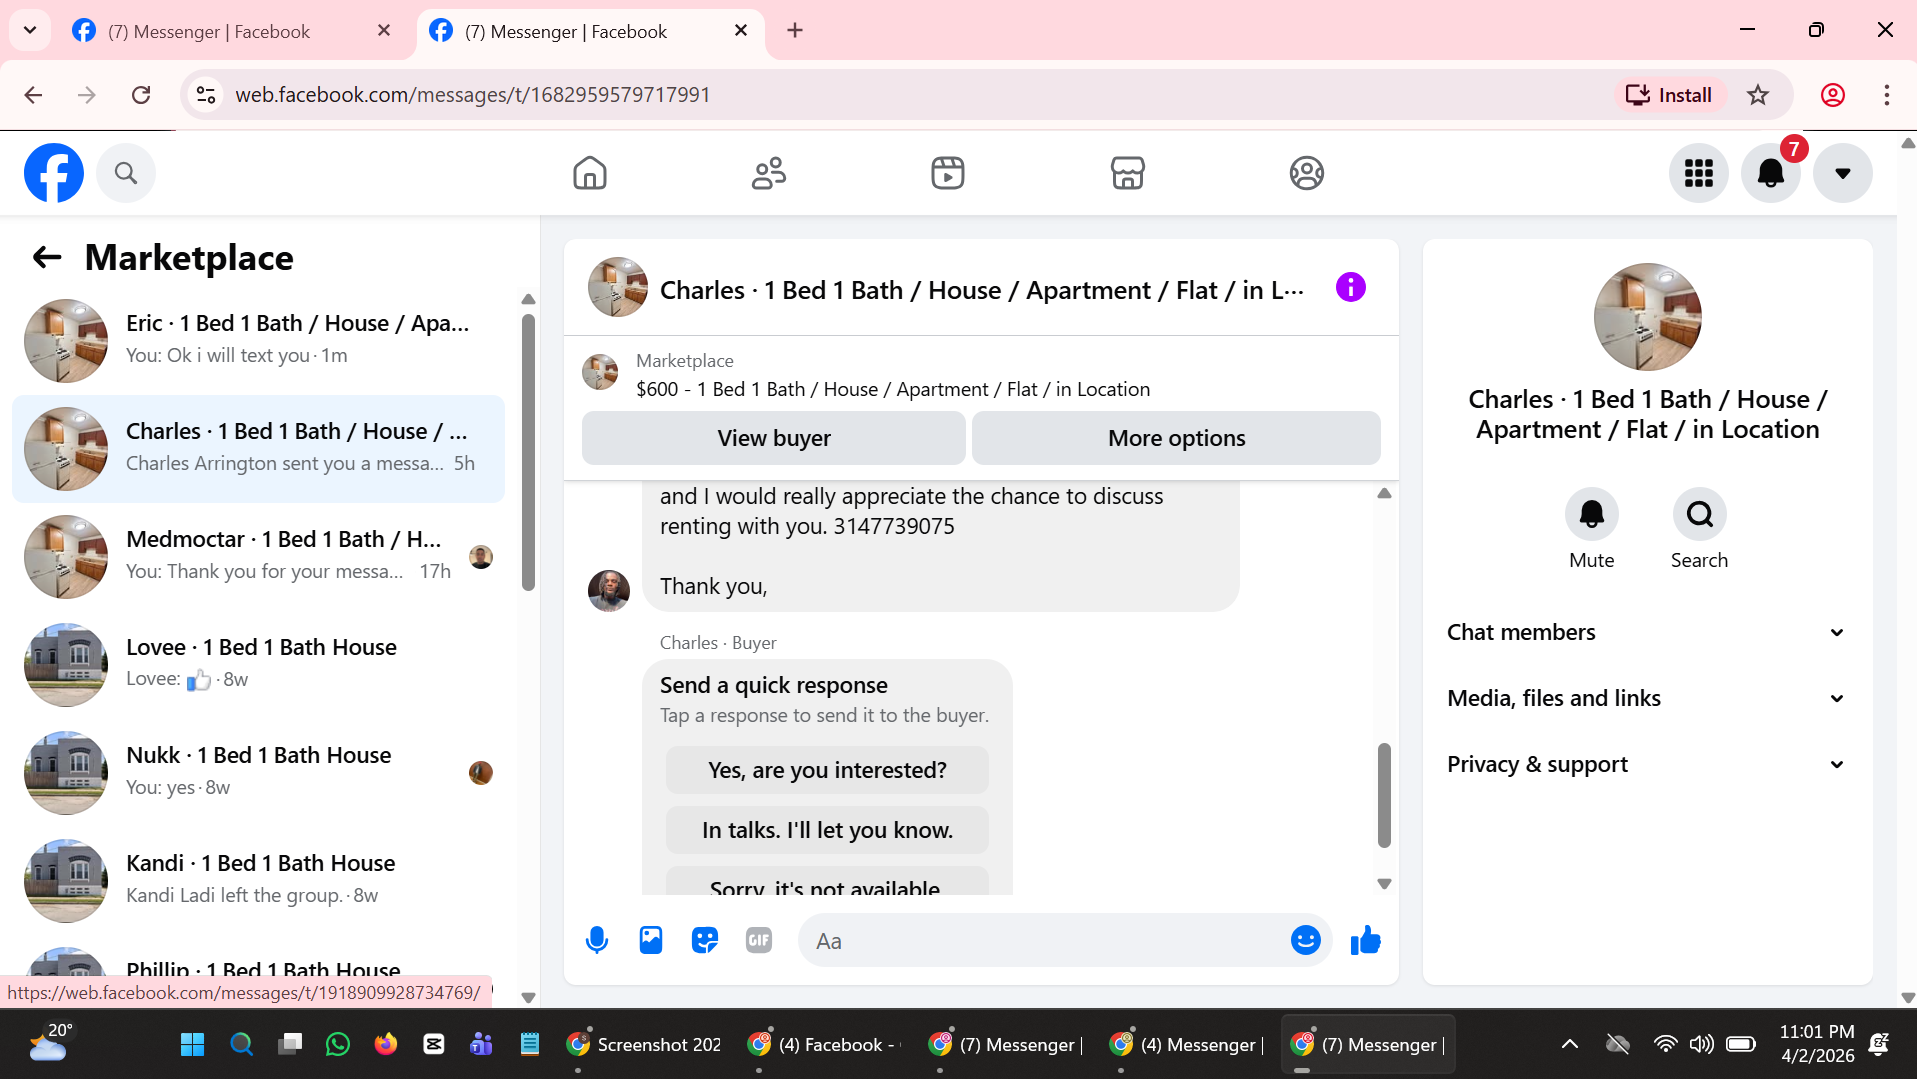Click the back arrow beside Marketplace
This screenshot has width=1917, height=1079.
[47, 258]
